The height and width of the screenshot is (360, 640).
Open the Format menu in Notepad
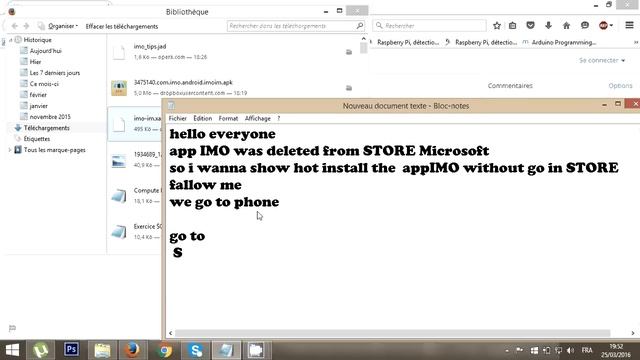pyautogui.click(x=228, y=118)
